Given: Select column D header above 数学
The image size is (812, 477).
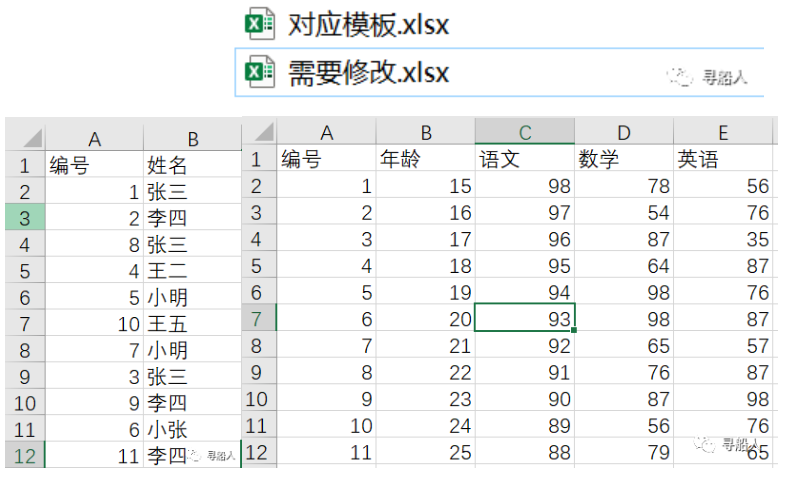Looking at the screenshot, I should click(624, 132).
